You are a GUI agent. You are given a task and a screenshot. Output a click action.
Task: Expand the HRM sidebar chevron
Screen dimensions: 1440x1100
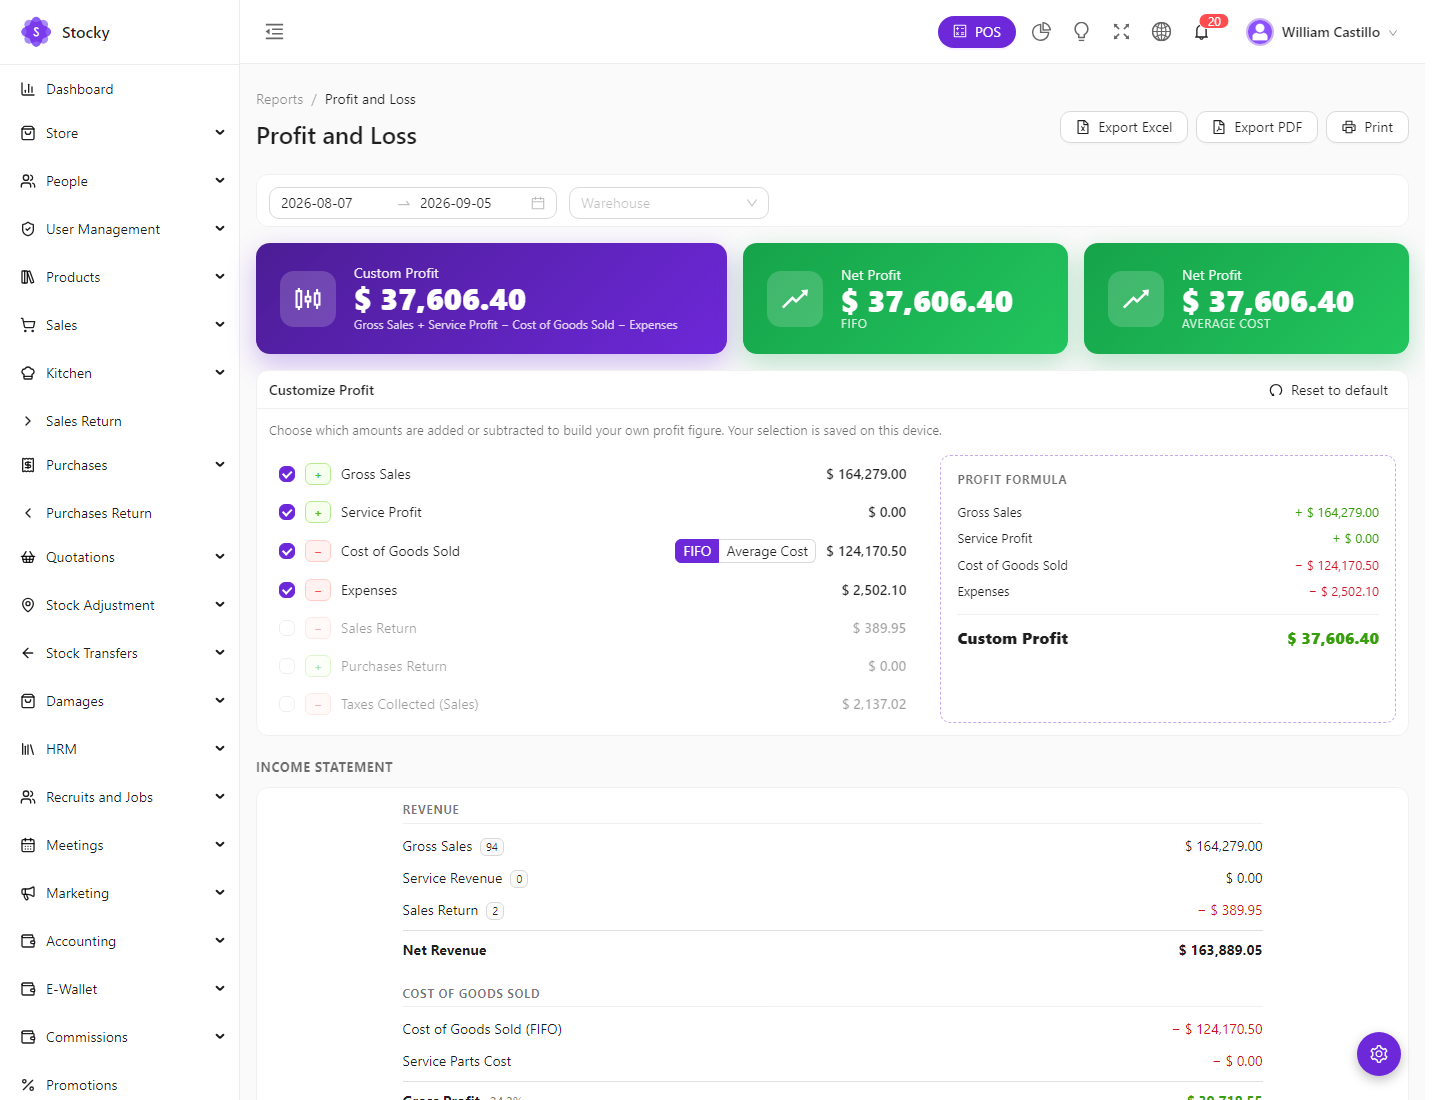pyautogui.click(x=220, y=748)
